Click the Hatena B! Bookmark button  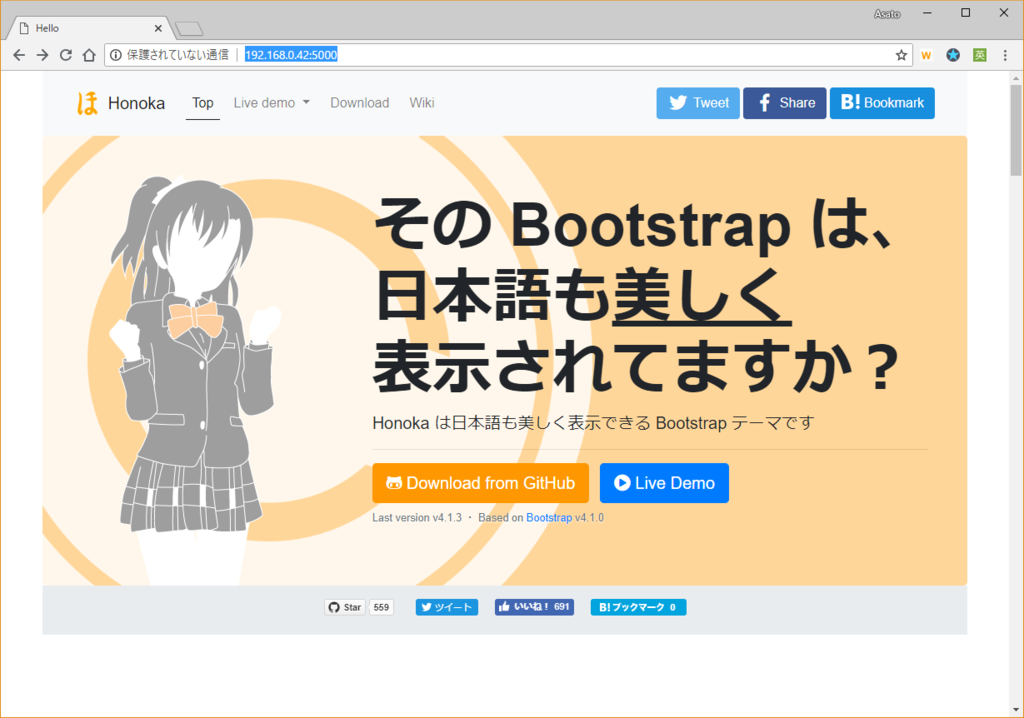[x=882, y=103]
